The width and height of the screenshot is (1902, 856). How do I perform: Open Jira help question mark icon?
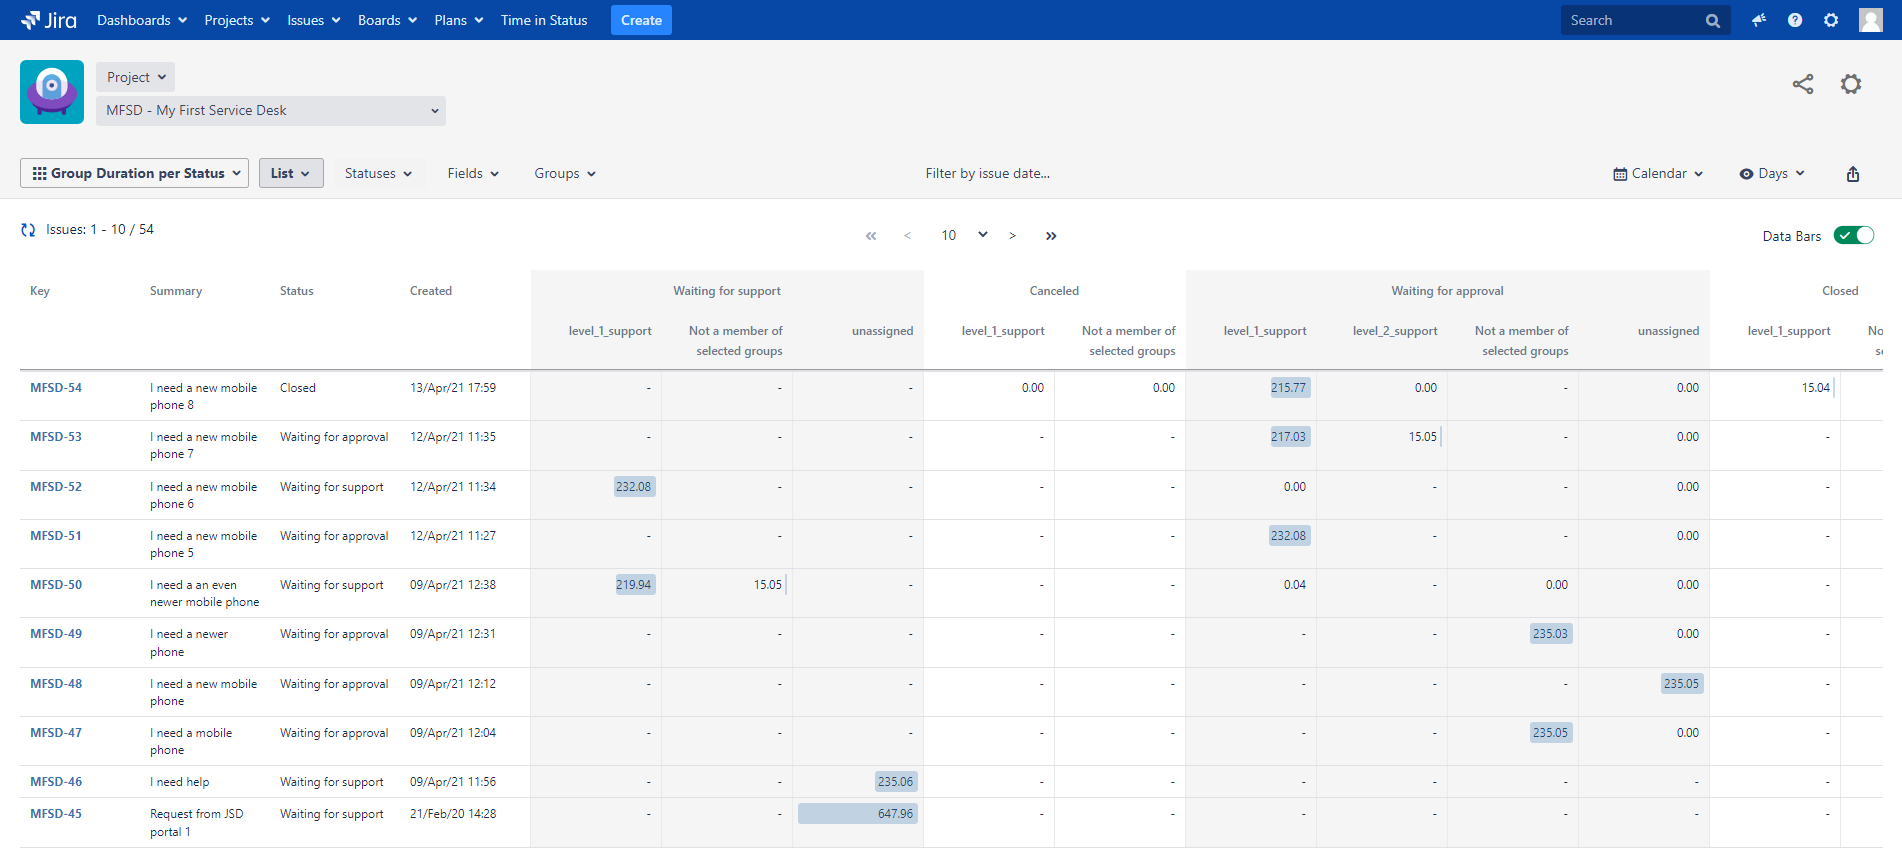tap(1795, 20)
